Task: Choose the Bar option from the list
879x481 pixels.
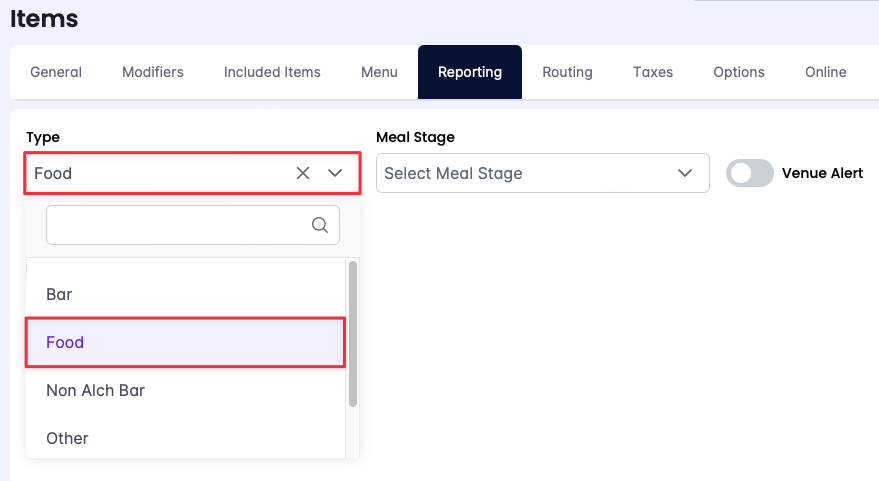Action: tap(59, 294)
